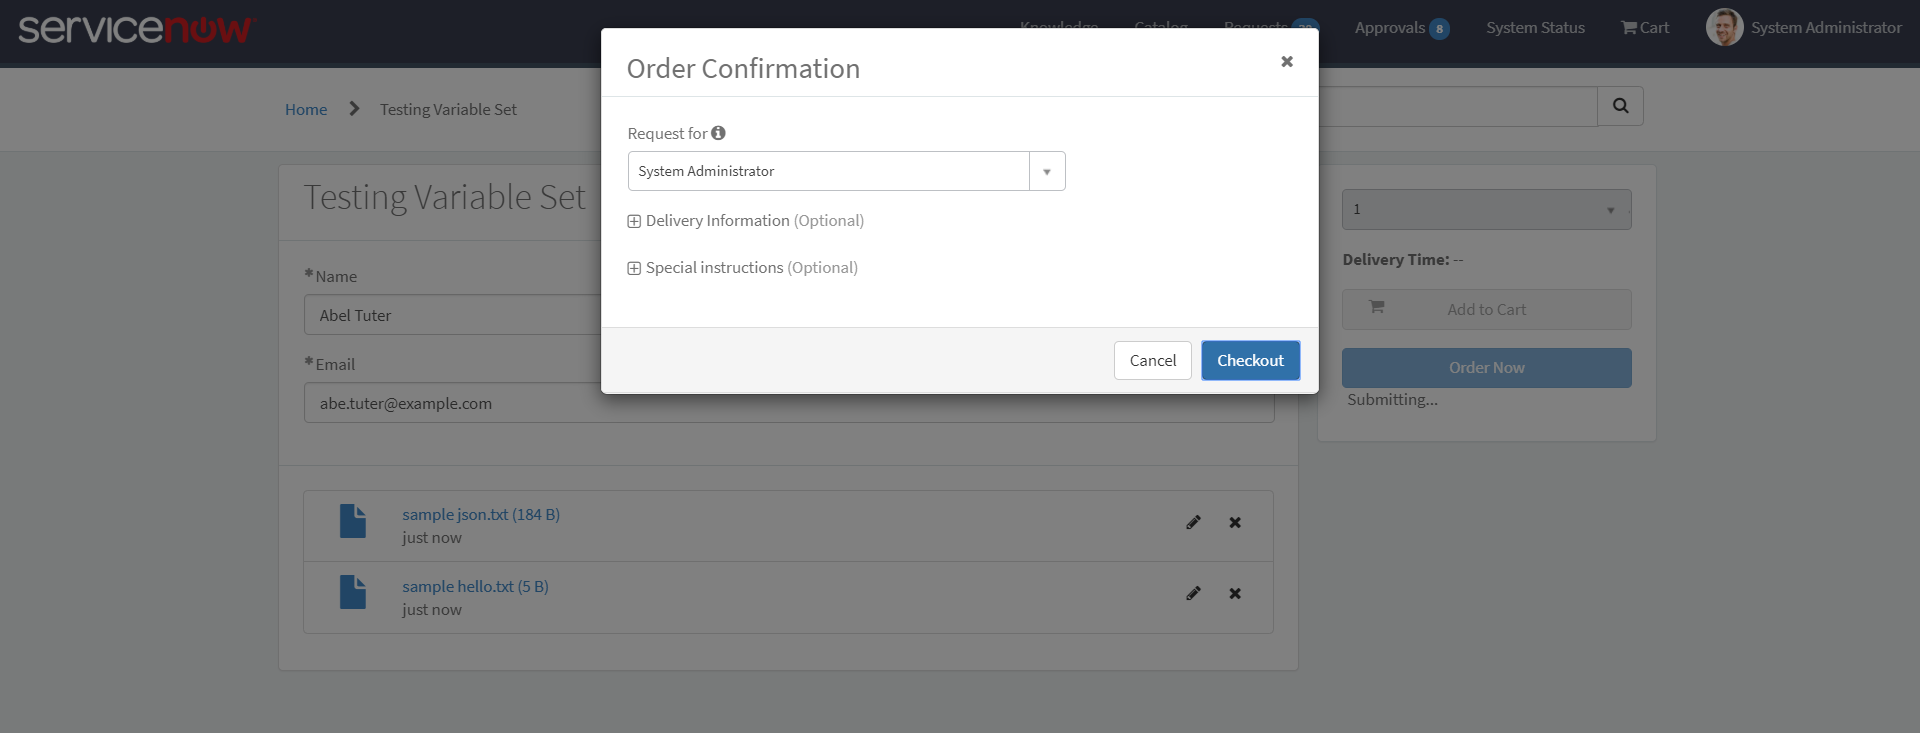Delete the sample hello.txt attachment
Image resolution: width=1920 pixels, height=733 pixels.
point(1235,593)
